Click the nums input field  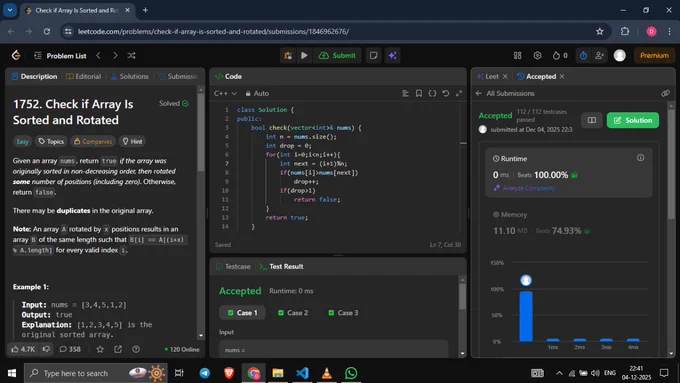pyautogui.click(x=333, y=349)
